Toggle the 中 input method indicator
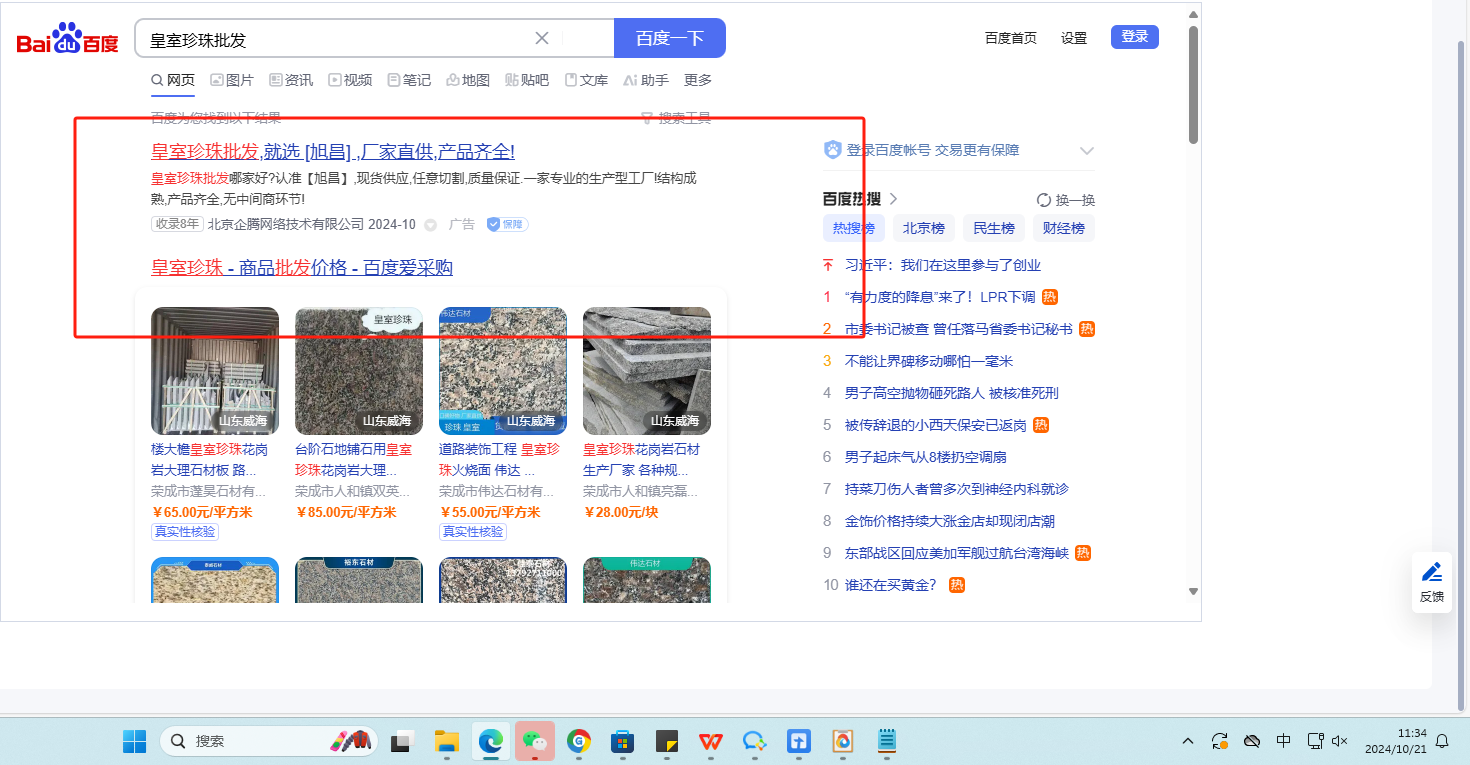The width and height of the screenshot is (1470, 765). coord(1283,741)
